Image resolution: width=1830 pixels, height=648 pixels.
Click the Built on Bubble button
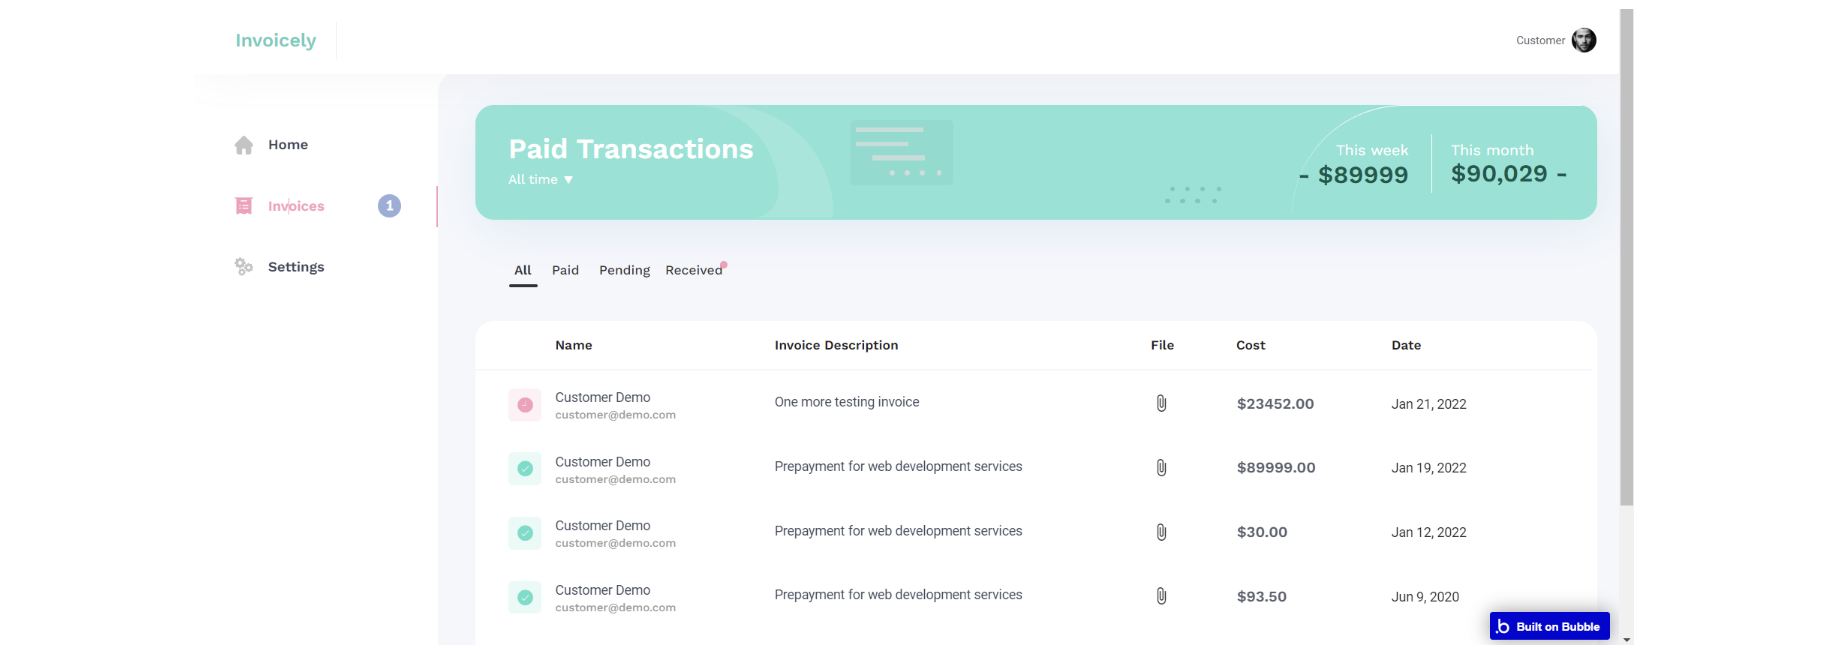[x=1549, y=626]
